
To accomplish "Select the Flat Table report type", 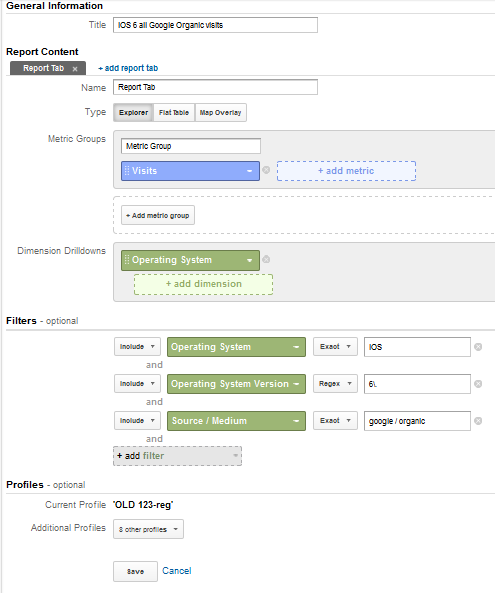I will coord(174,113).
